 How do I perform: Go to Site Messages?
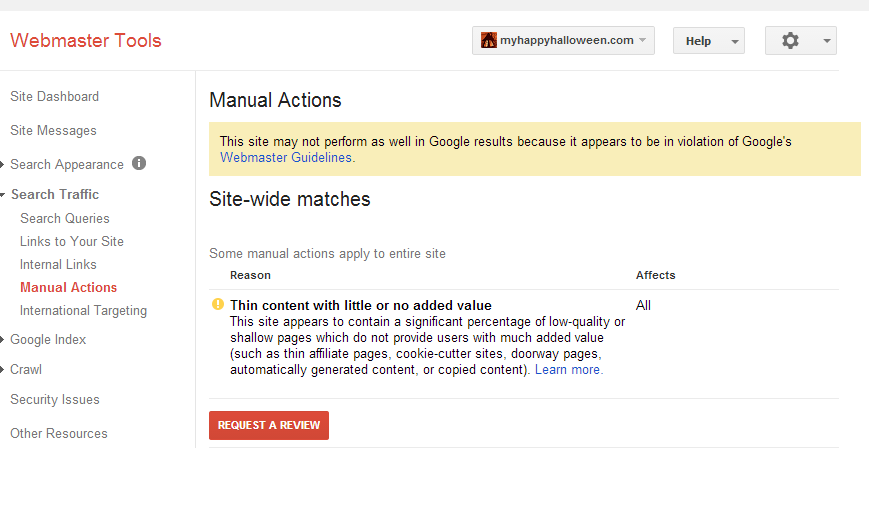[x=53, y=131]
